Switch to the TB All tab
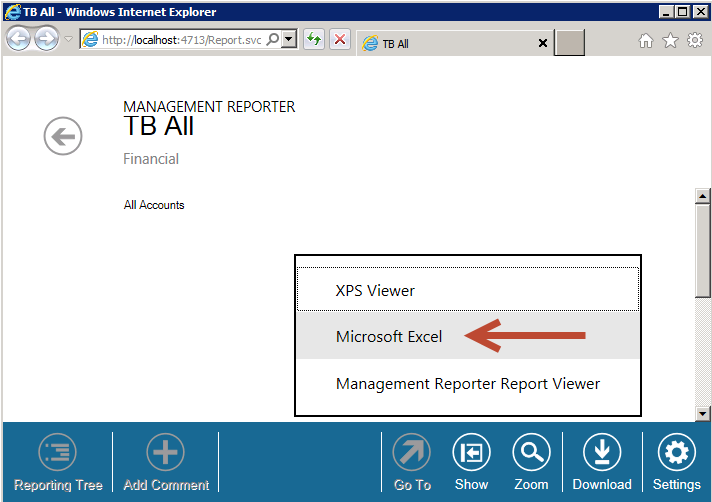The image size is (712, 502). pyautogui.click(x=454, y=44)
